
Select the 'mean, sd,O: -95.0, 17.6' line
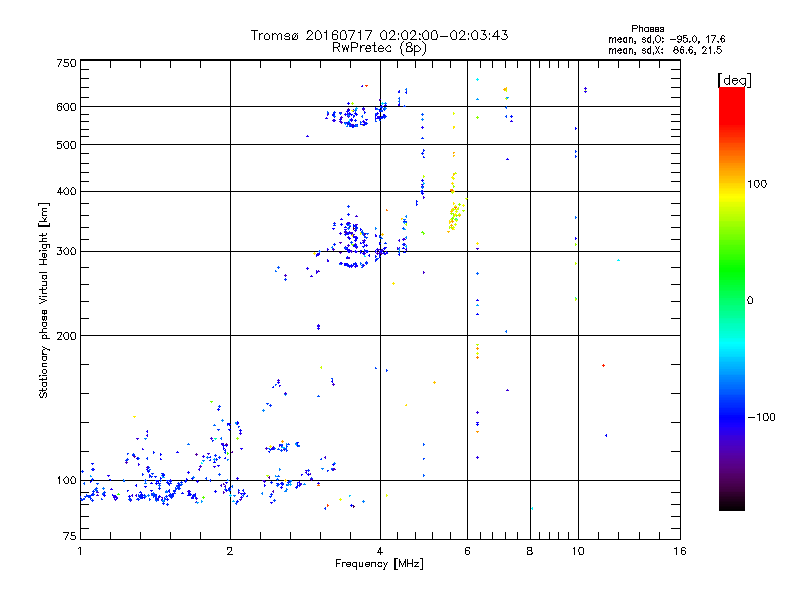click(x=666, y=39)
